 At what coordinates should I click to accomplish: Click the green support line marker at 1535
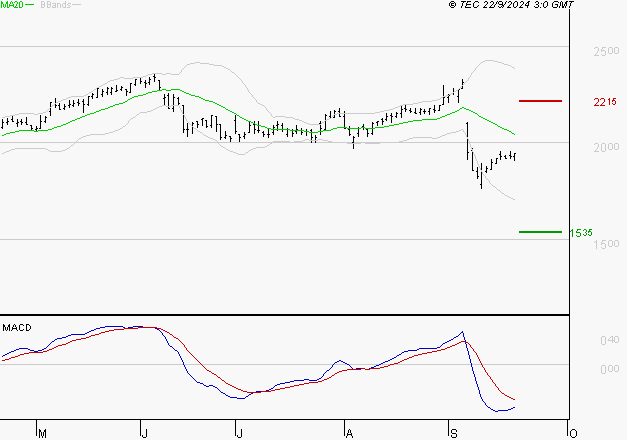[x=540, y=232]
